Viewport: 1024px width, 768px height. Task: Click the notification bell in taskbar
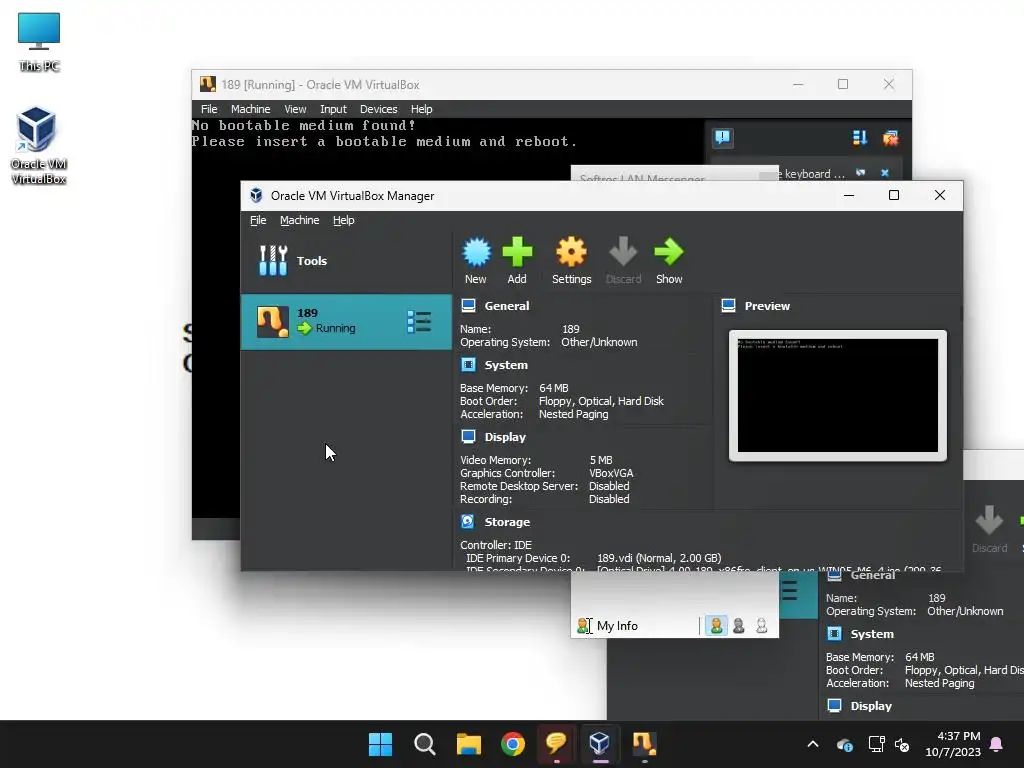tap(997, 744)
